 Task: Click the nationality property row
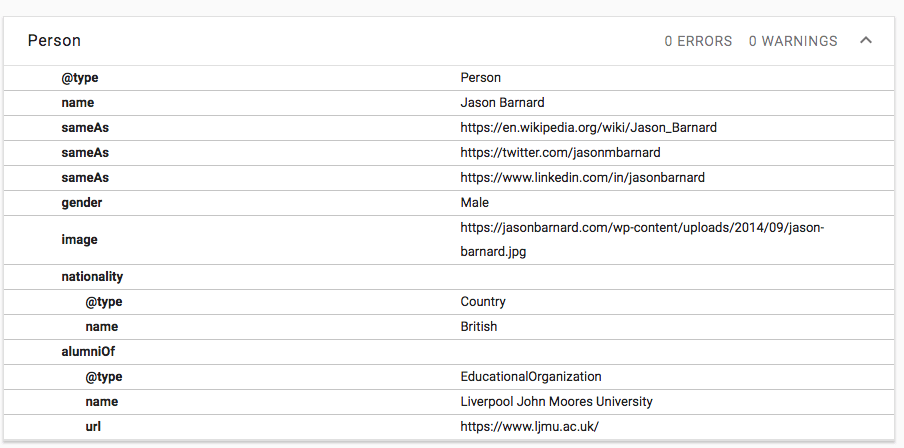tap(92, 277)
